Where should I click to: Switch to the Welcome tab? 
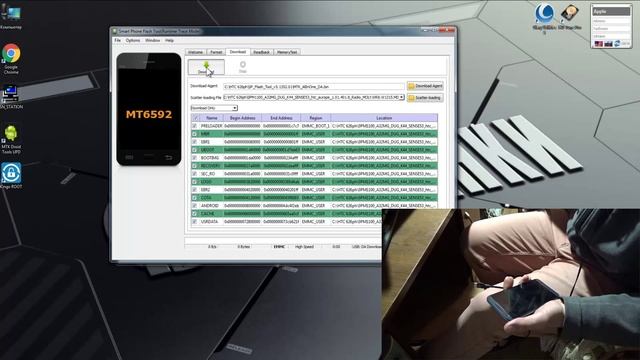pyautogui.click(x=195, y=52)
